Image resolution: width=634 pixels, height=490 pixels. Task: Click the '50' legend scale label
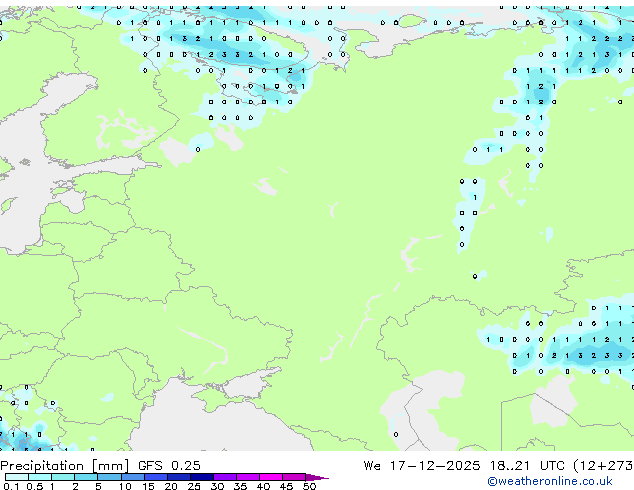(x=310, y=486)
